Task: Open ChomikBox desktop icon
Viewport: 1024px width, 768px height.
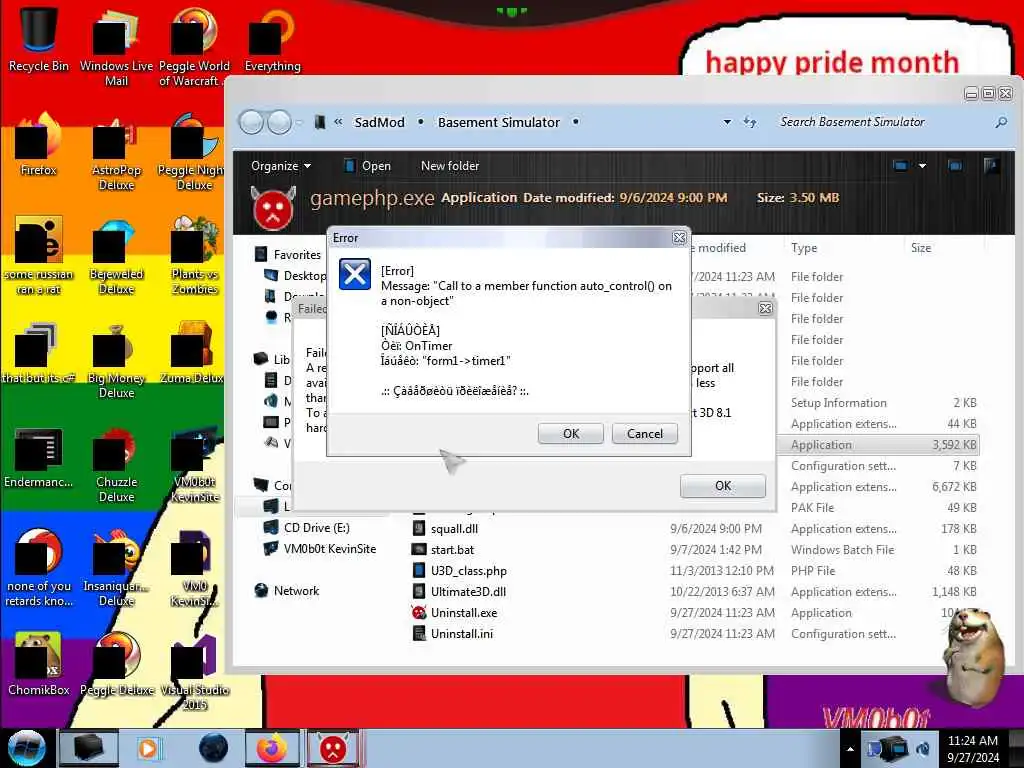Action: 39,664
